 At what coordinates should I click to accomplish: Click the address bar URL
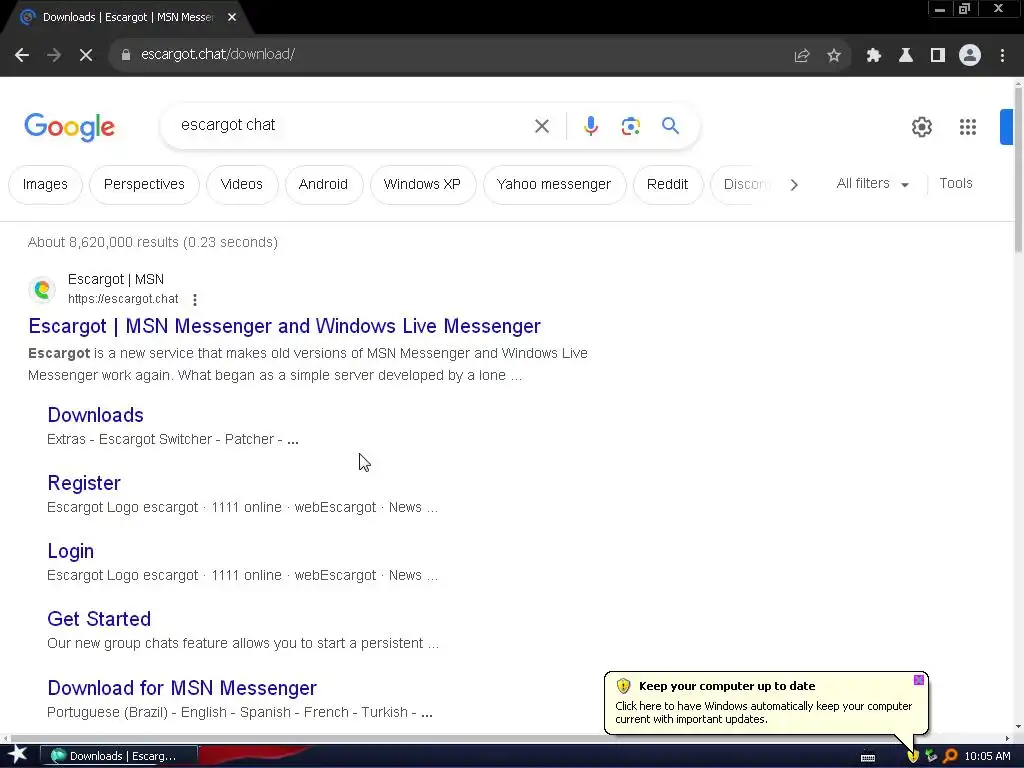(218, 54)
